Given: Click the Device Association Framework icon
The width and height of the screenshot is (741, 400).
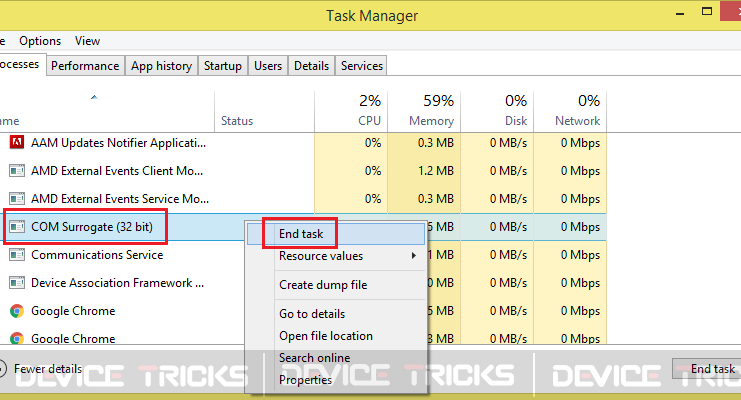Looking at the screenshot, I should pos(17,283).
